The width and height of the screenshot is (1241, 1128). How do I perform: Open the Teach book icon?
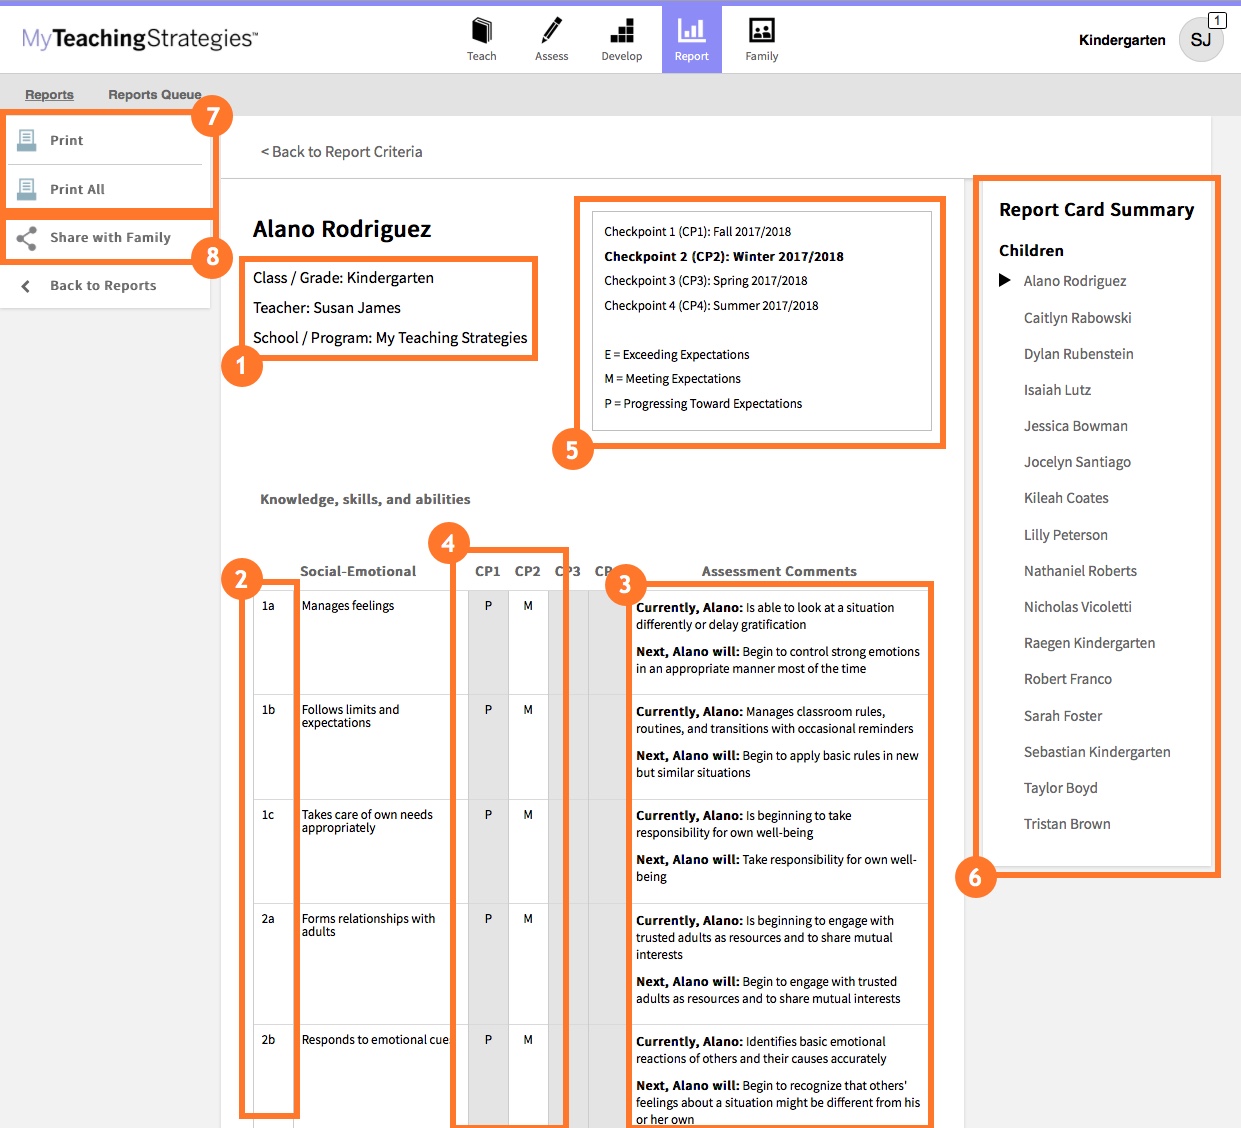(x=481, y=31)
